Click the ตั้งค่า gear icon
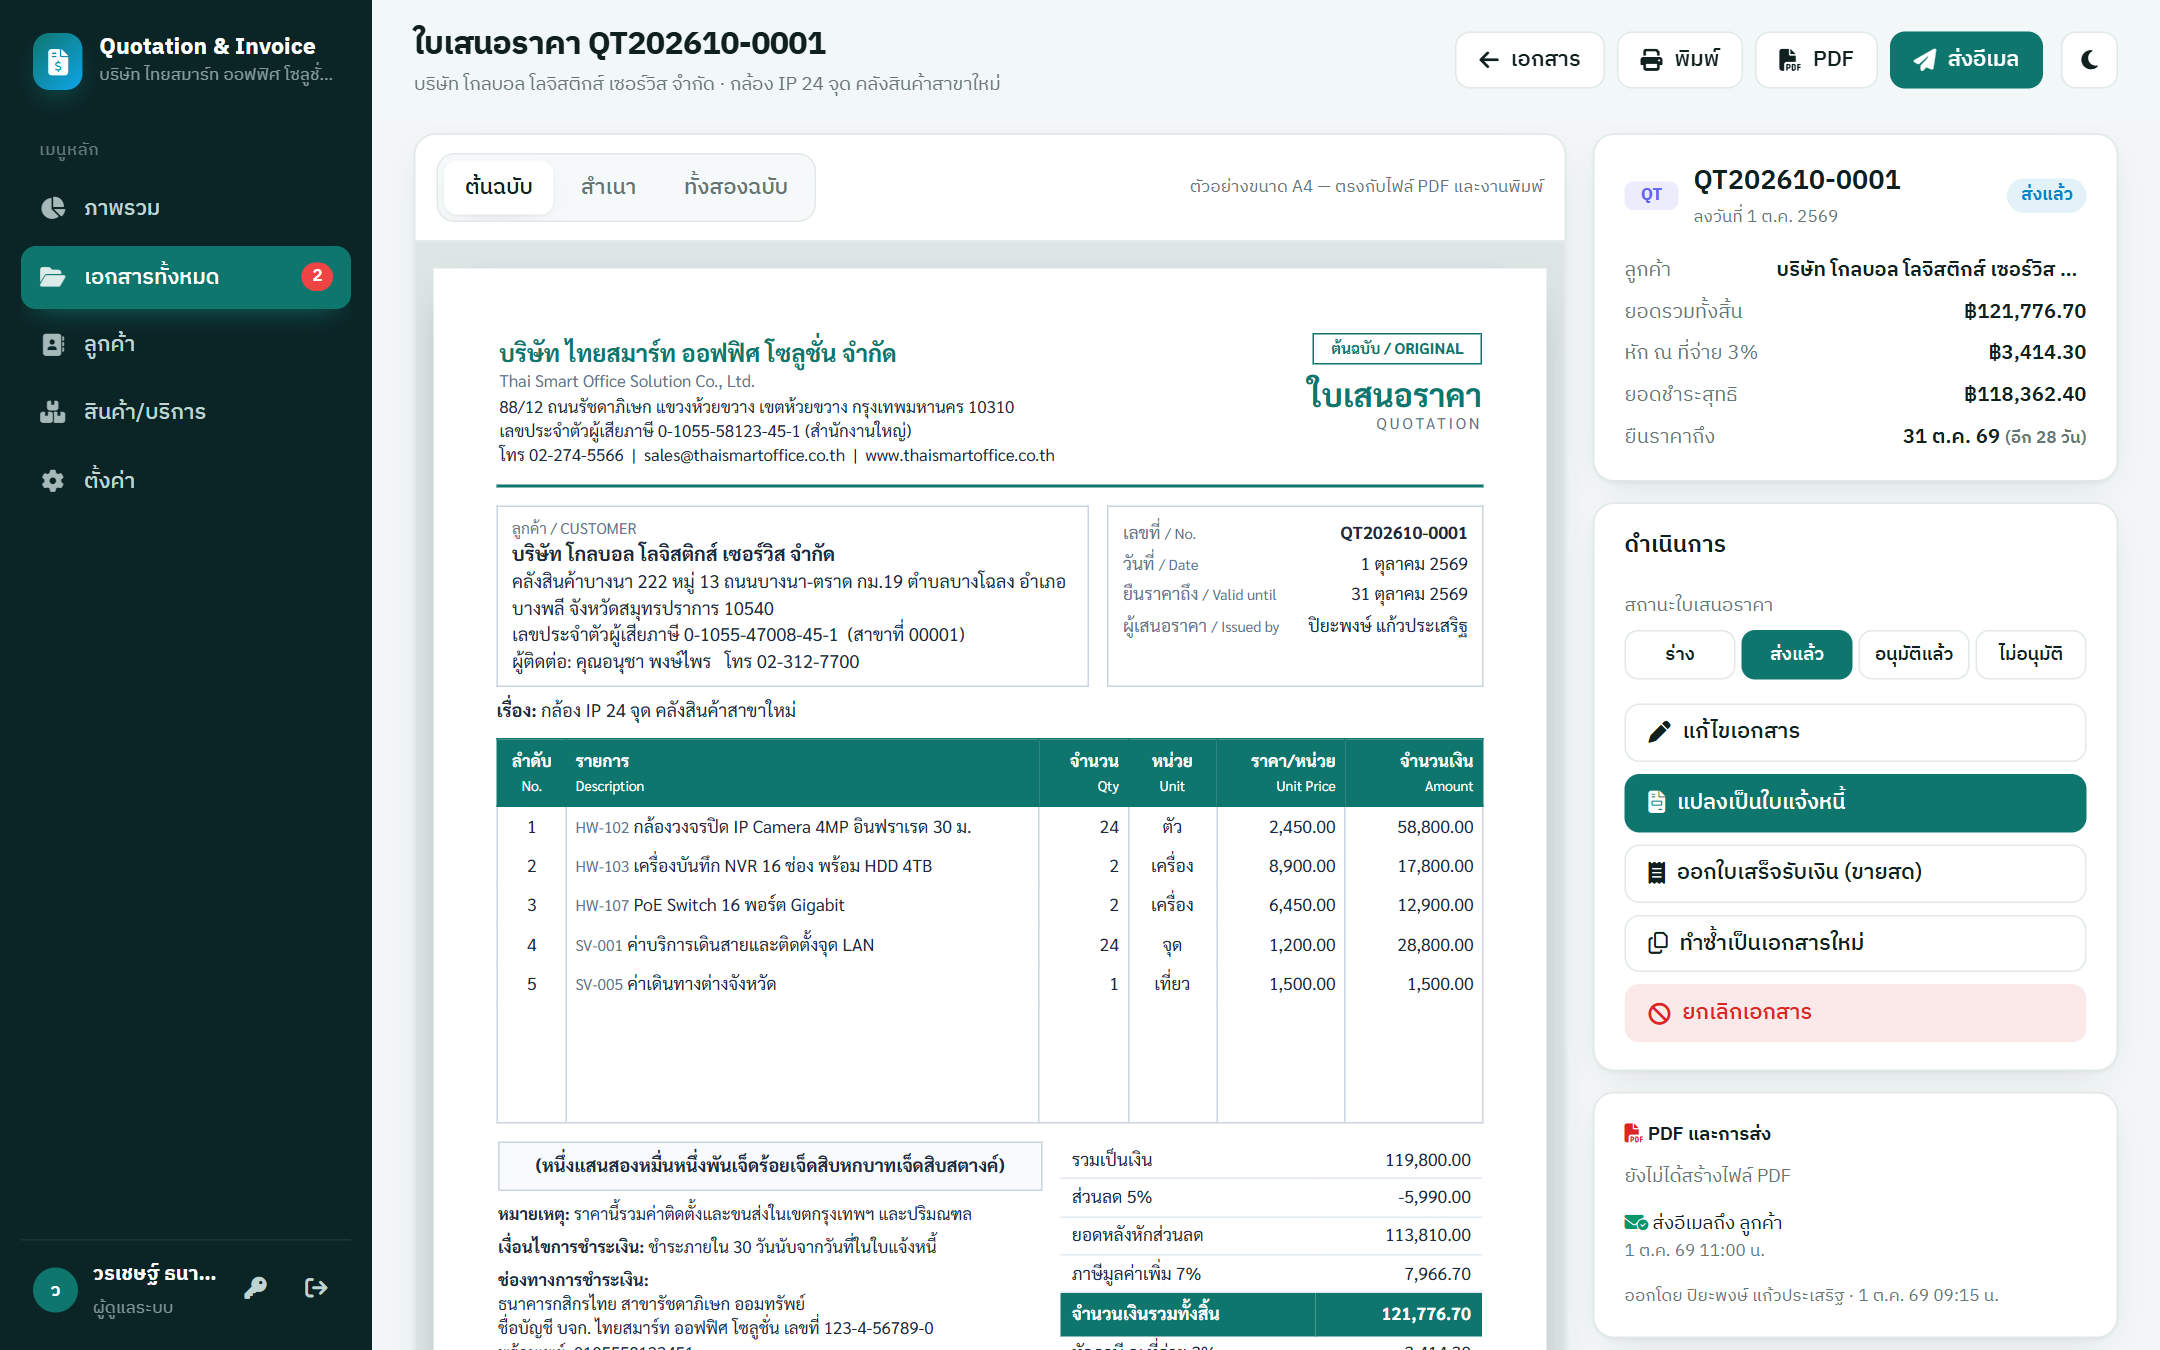Image resolution: width=2160 pixels, height=1350 pixels. [53, 480]
